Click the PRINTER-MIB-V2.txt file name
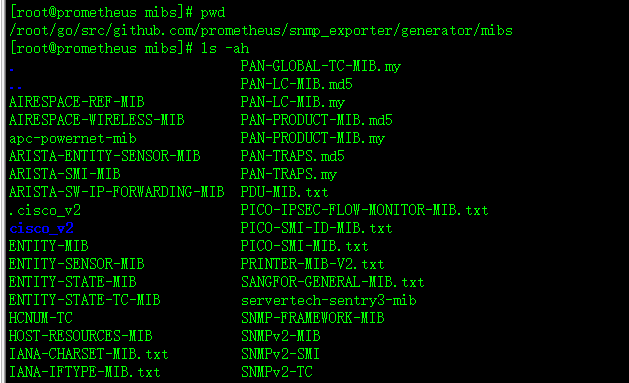This screenshot has width=629, height=383. [312, 264]
